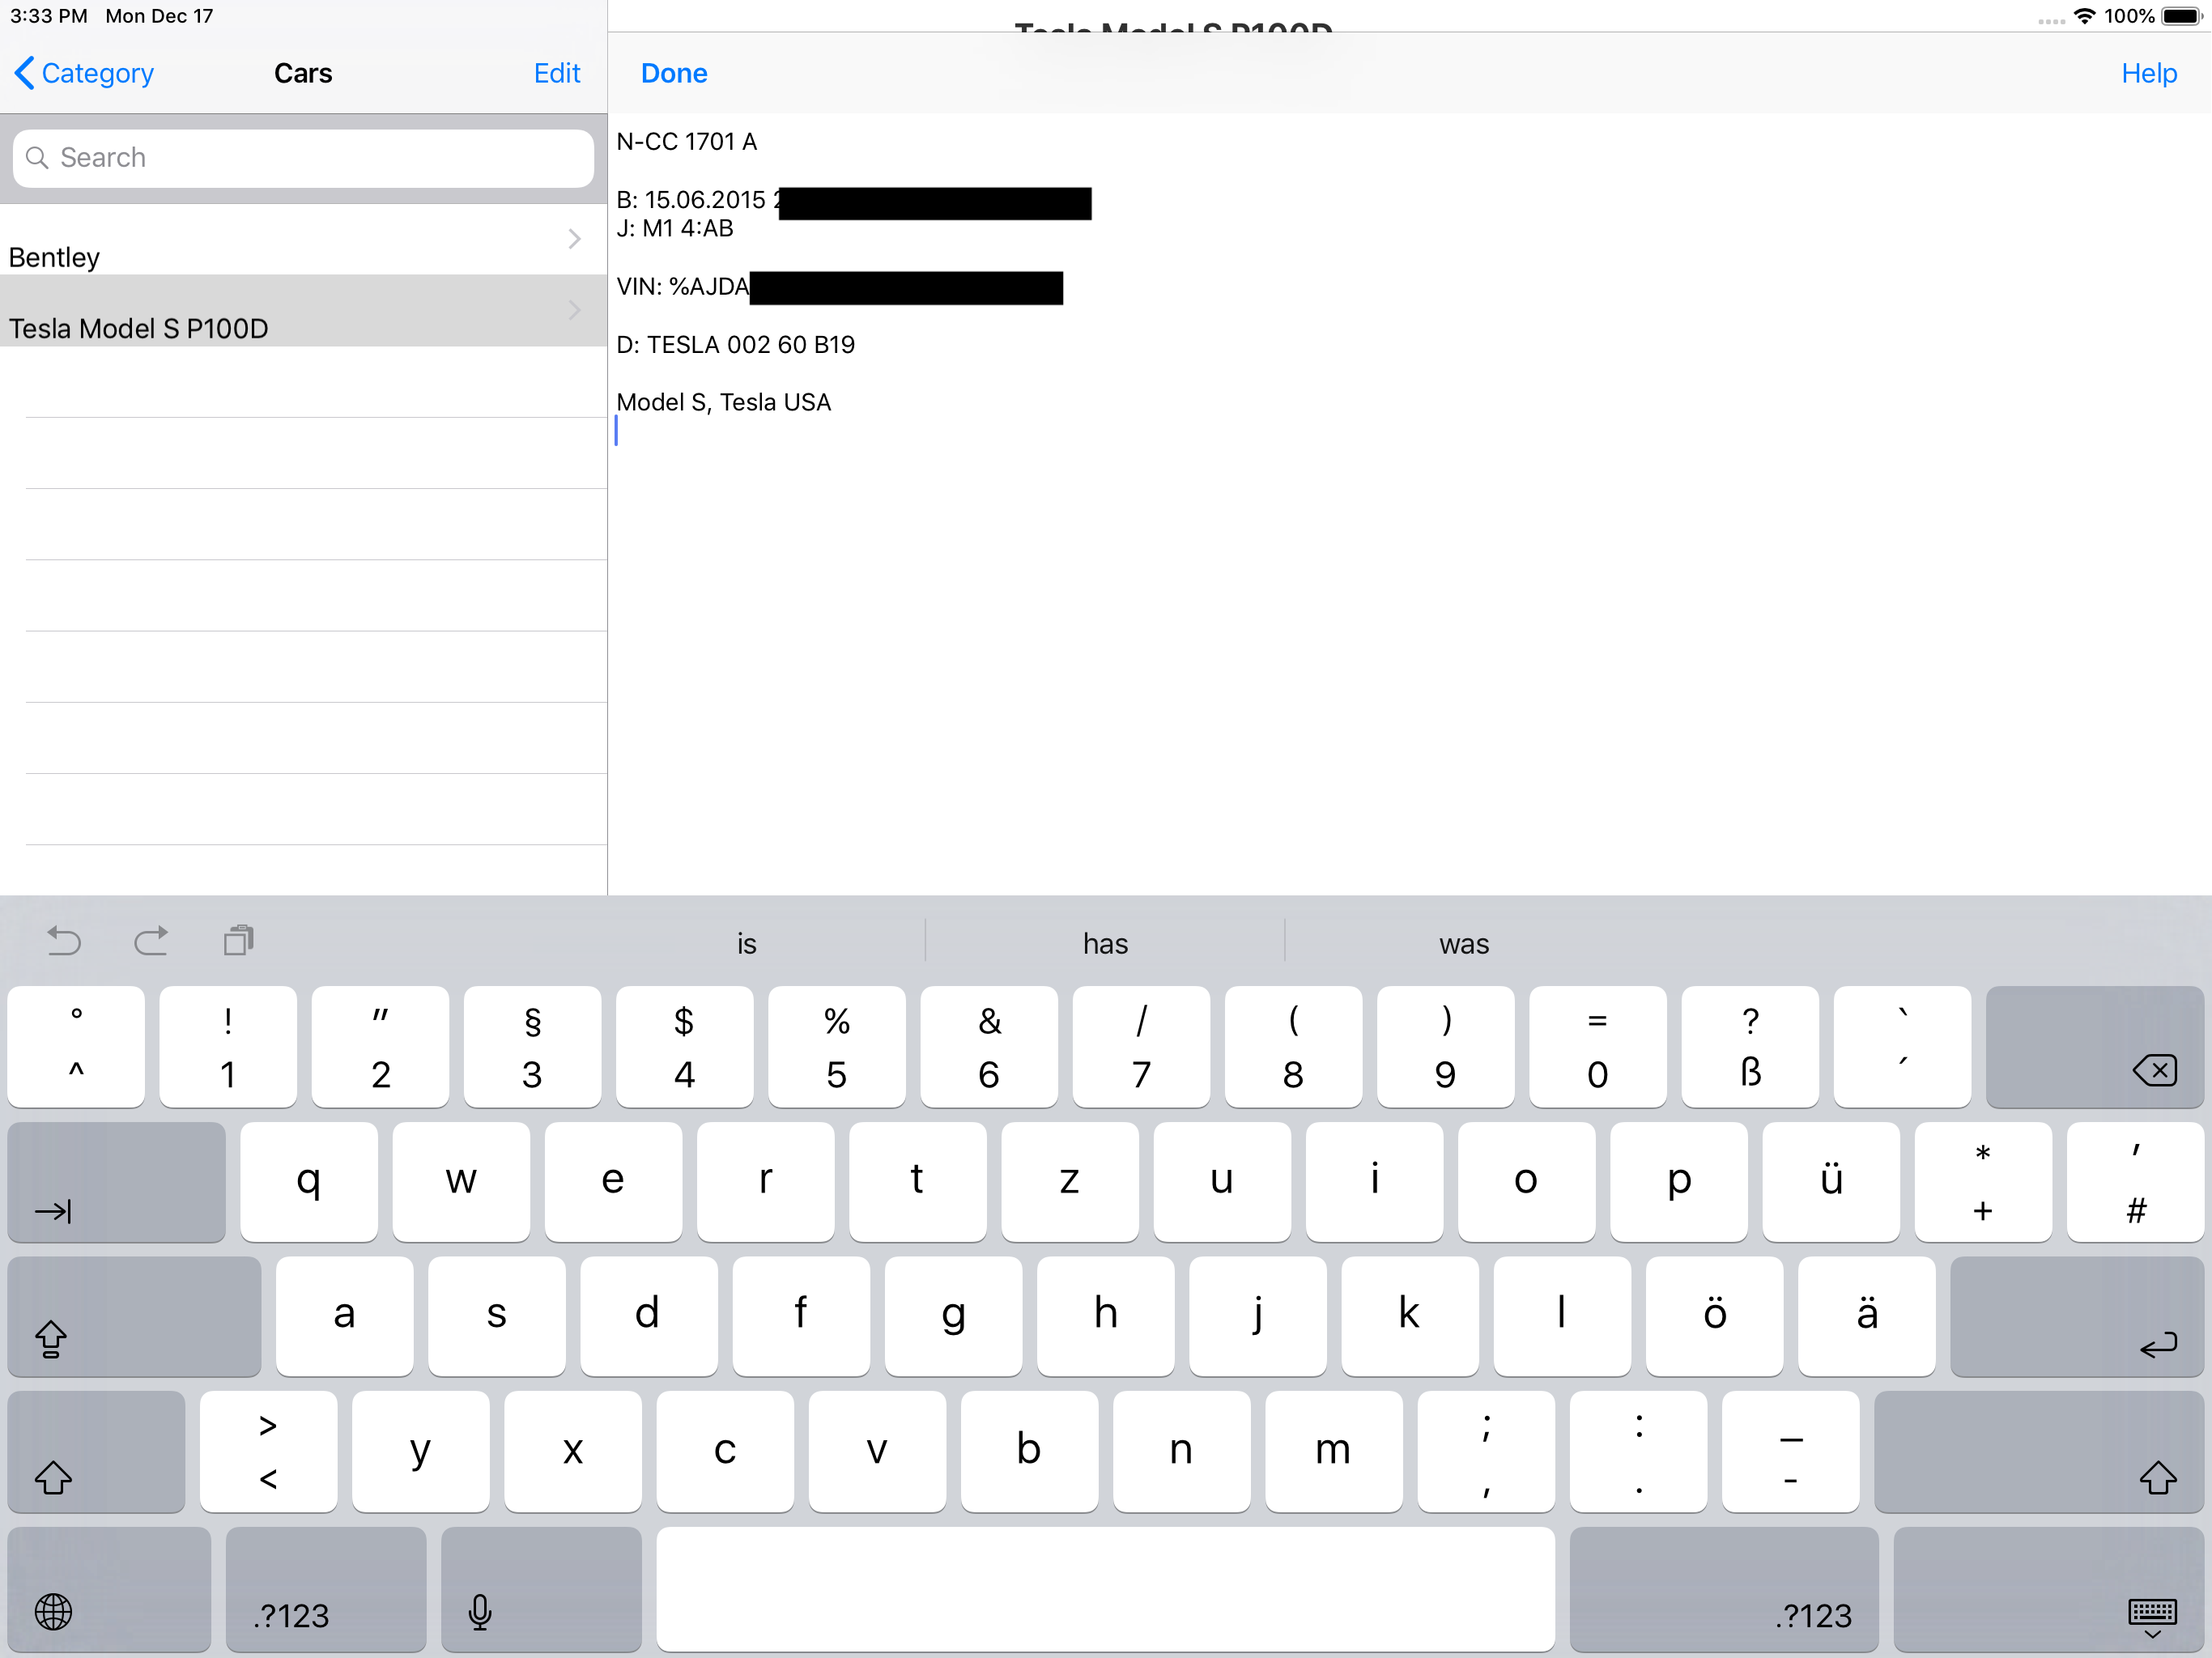Tap Done to finish editing
Screen dimensions: 2212x1658
click(674, 73)
